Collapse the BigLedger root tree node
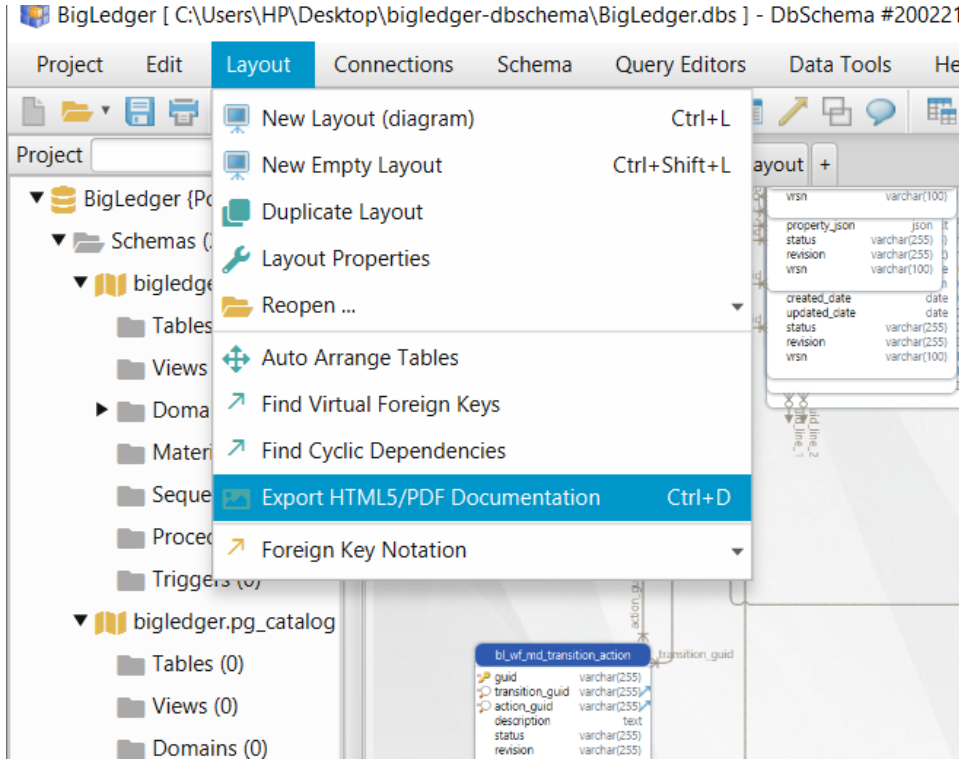 point(37,198)
